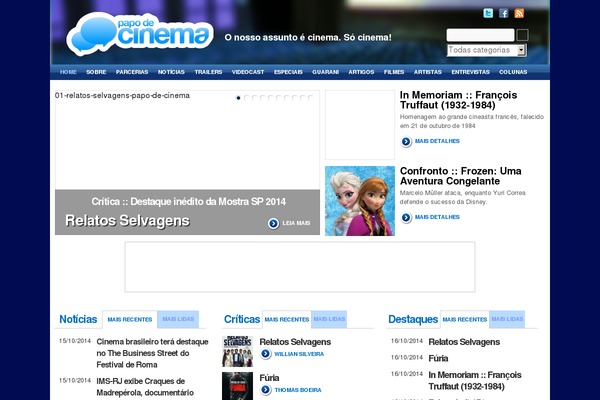Open the Todas categorias dropdown

pos(486,50)
